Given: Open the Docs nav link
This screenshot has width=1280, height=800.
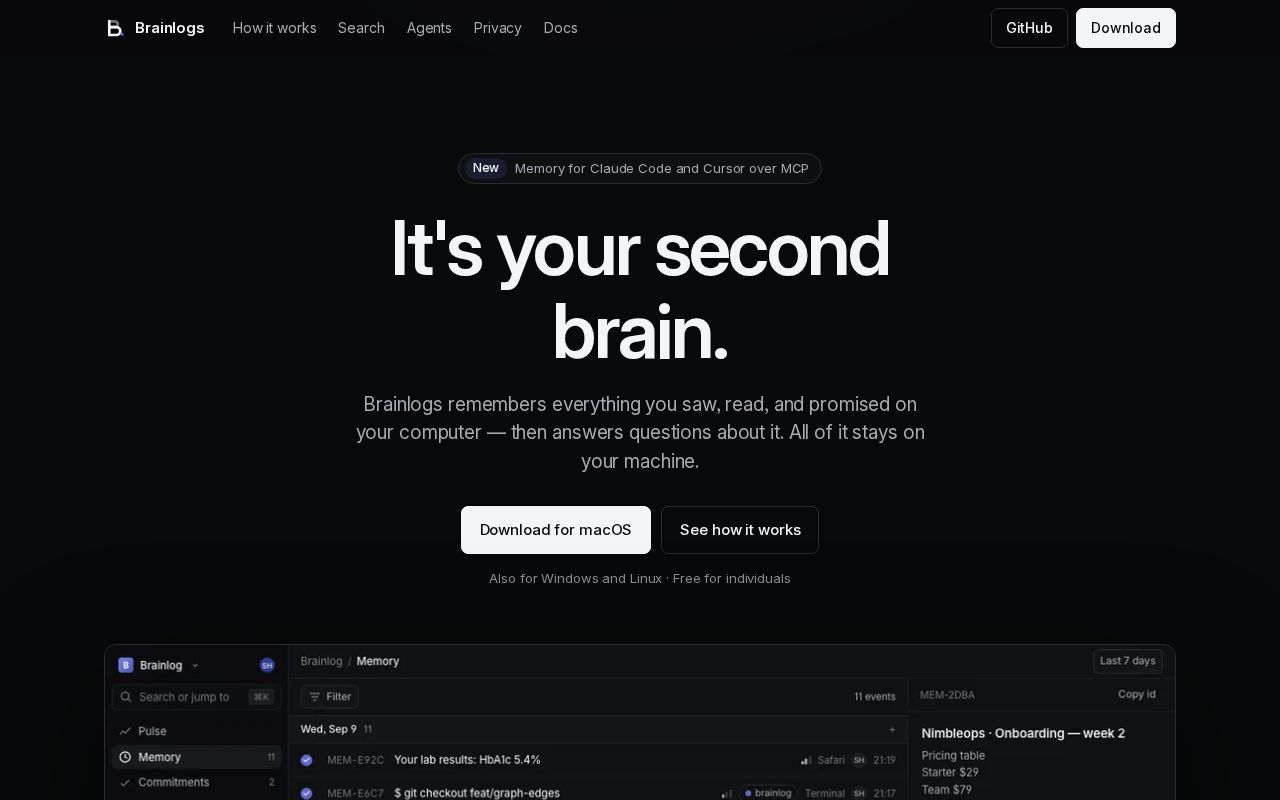Looking at the screenshot, I should [x=560, y=28].
